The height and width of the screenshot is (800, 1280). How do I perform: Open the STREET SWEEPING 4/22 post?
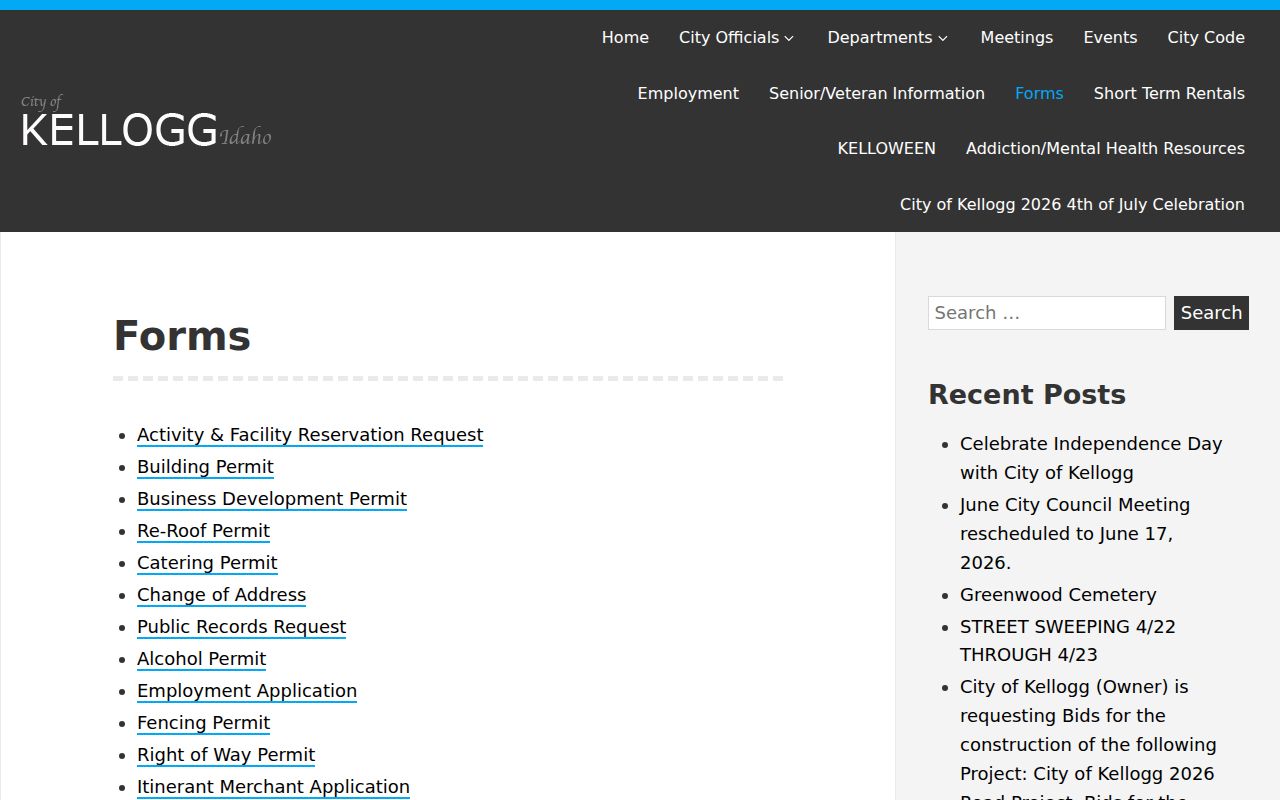point(1068,641)
